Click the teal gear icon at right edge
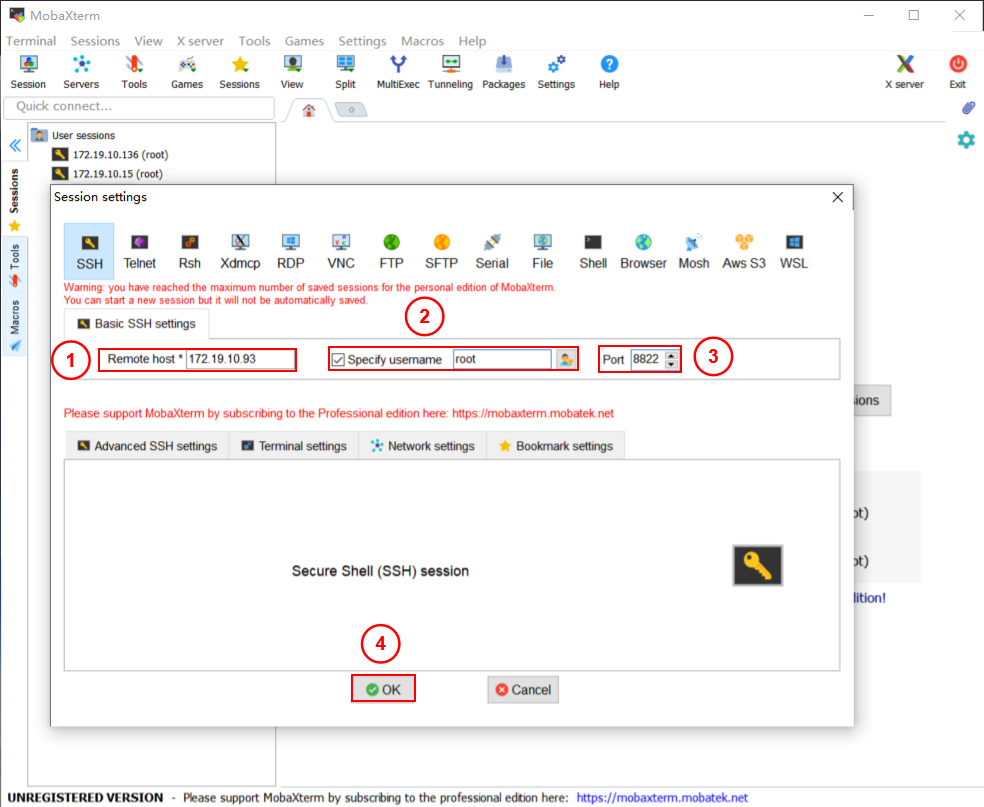984x807 pixels. click(x=966, y=139)
